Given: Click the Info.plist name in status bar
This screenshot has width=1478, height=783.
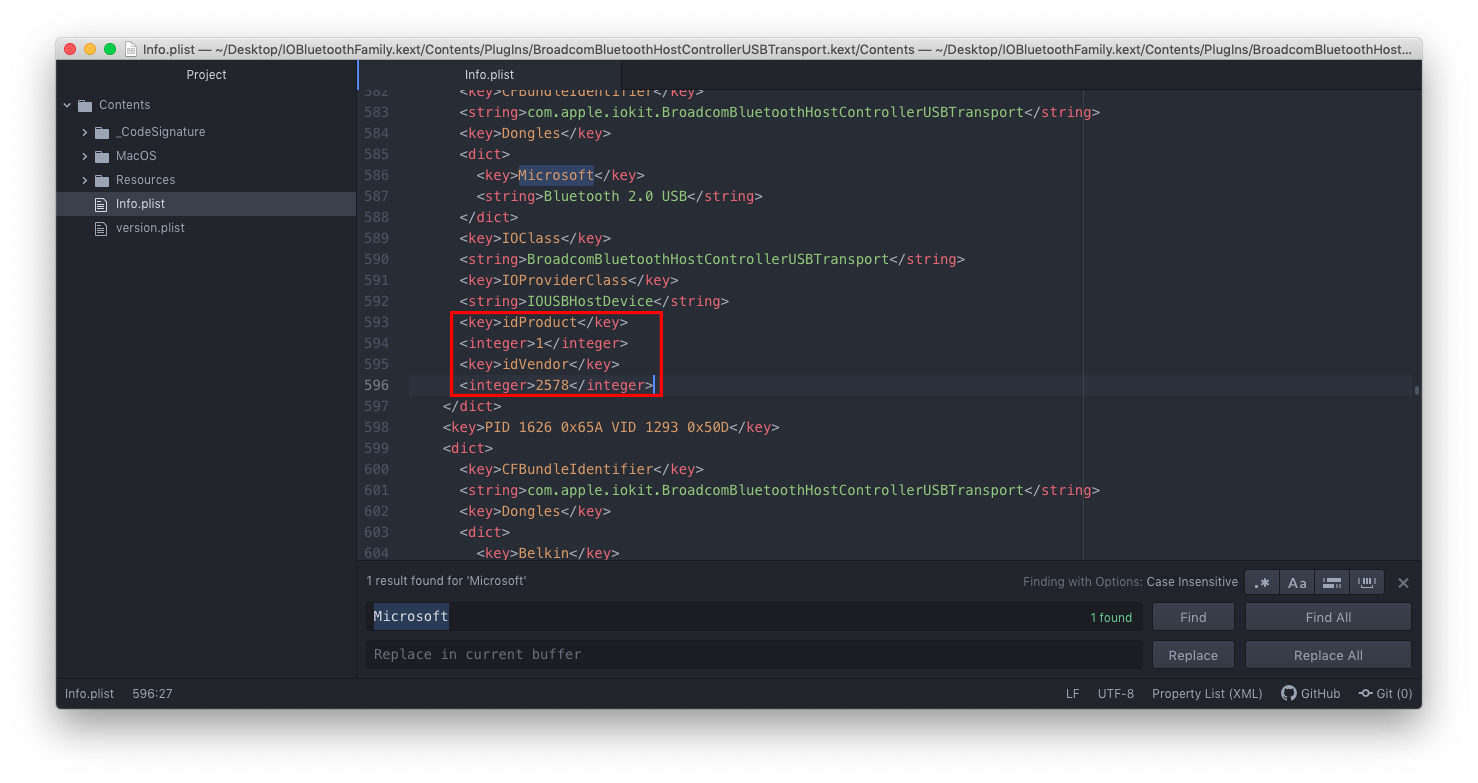Looking at the screenshot, I should (x=89, y=693).
